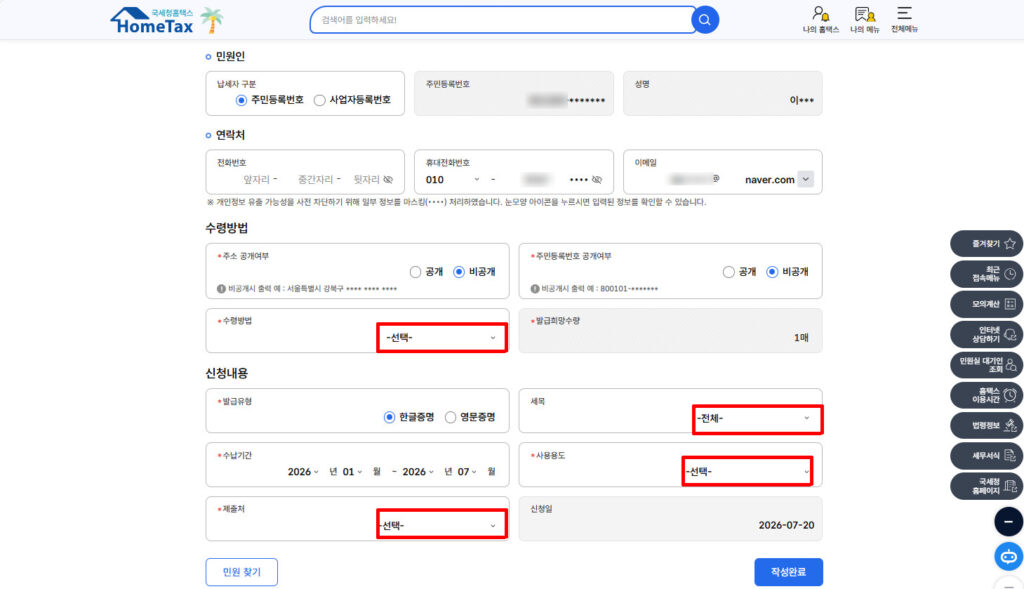The height and width of the screenshot is (589, 1024).
Task: Click 전화번호 중간자리 input
Action: (x=315, y=180)
